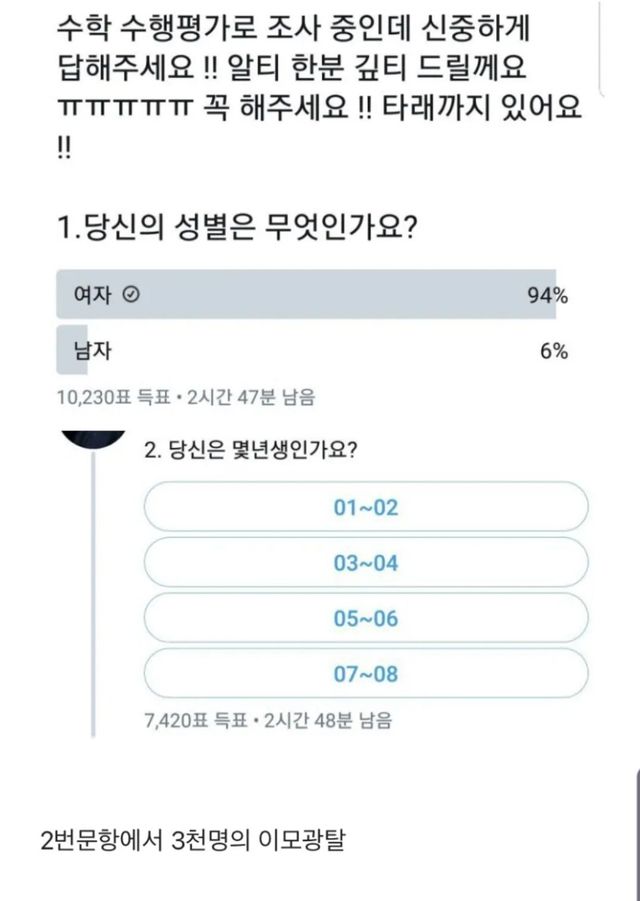The width and height of the screenshot is (640, 901).
Task: Click question 1 당신의 성별은 무엇인가요
Action: point(237,230)
